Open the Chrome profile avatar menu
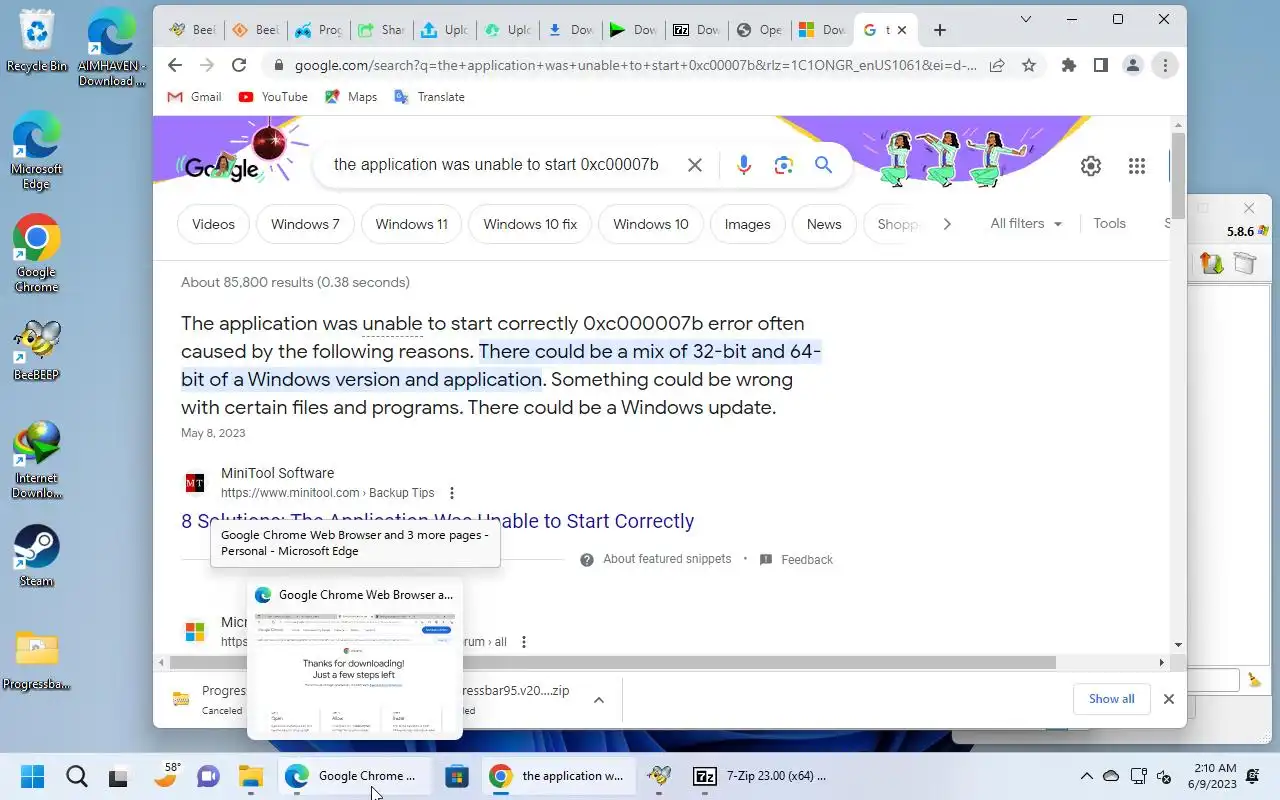This screenshot has height=800, width=1280. [x=1132, y=65]
